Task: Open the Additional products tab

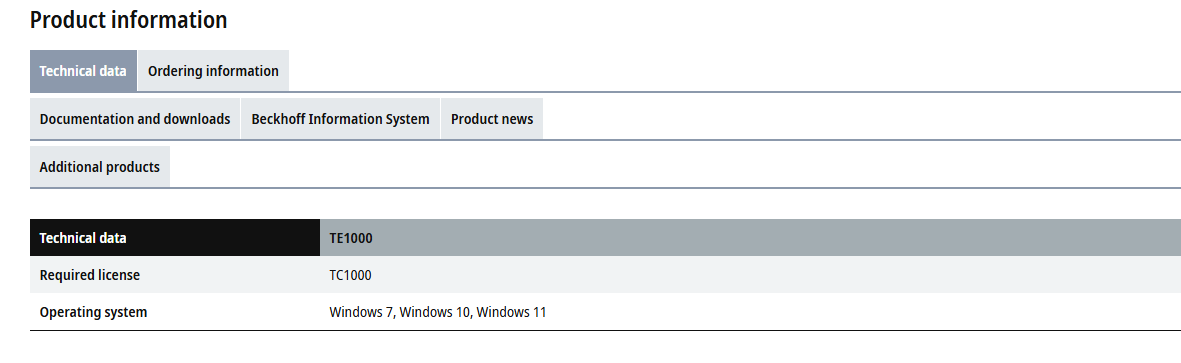Action: pyautogui.click(x=99, y=167)
